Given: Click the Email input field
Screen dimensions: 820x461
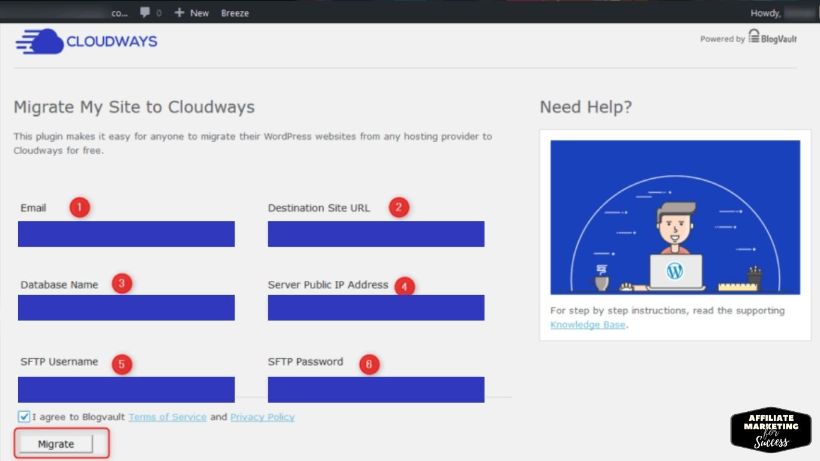Looking at the screenshot, I should click(126, 234).
